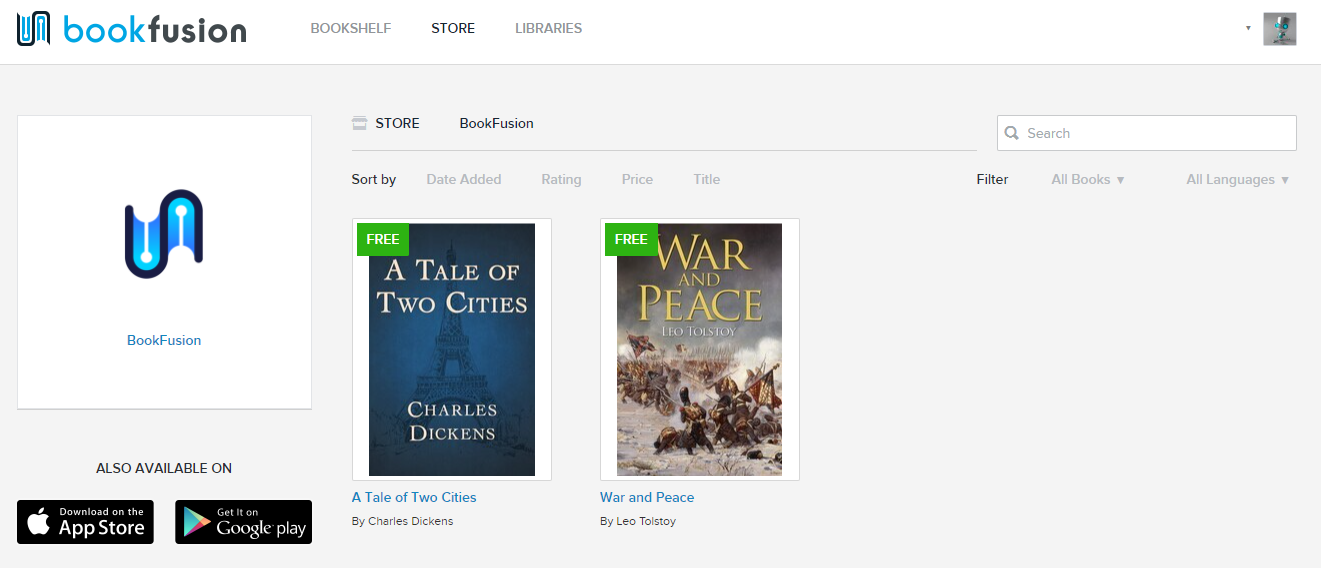Click the Get it on Google Play badge
This screenshot has width=1321, height=568.
[243, 522]
